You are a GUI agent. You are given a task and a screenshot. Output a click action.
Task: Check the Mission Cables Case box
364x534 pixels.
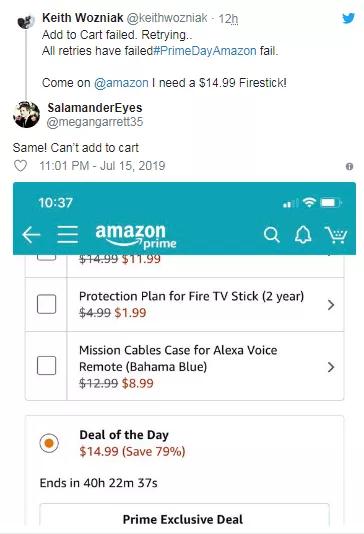[x=46, y=366]
